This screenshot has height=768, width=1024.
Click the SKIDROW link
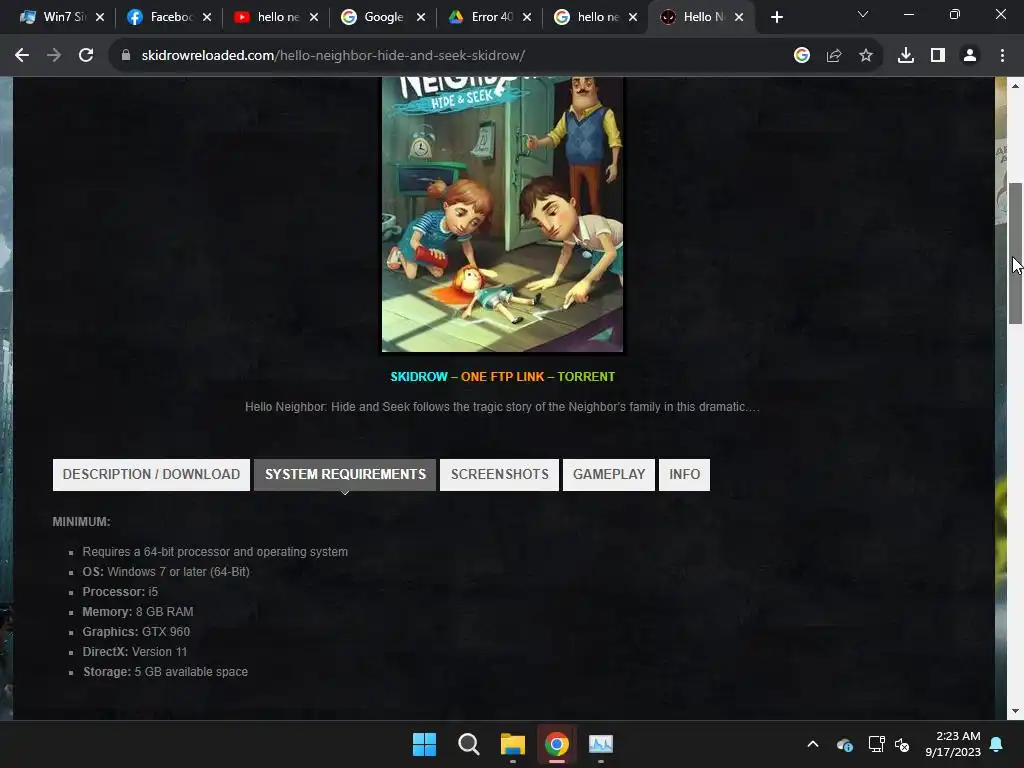click(x=419, y=377)
